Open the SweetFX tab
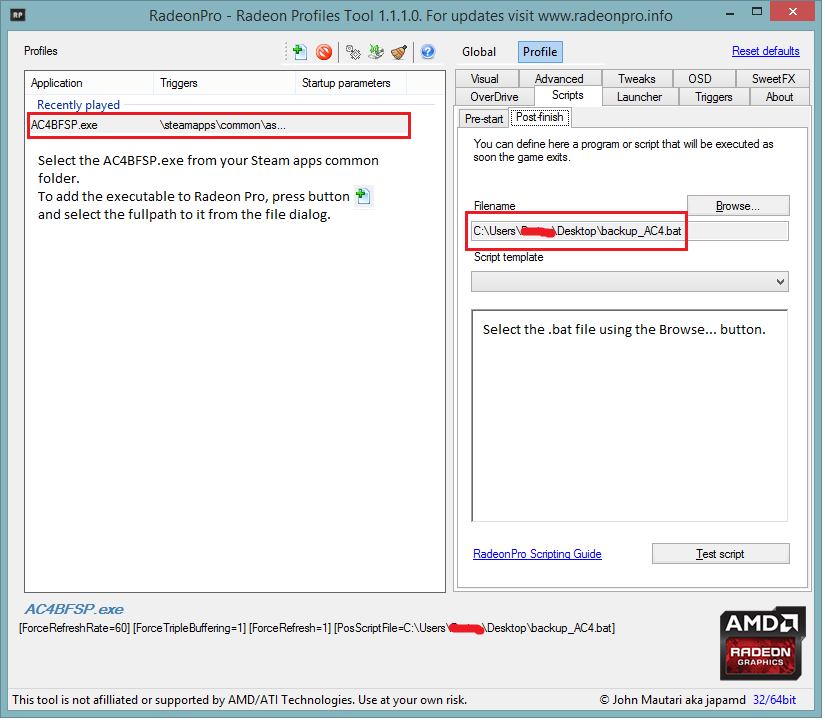825x720 pixels. 773,79
